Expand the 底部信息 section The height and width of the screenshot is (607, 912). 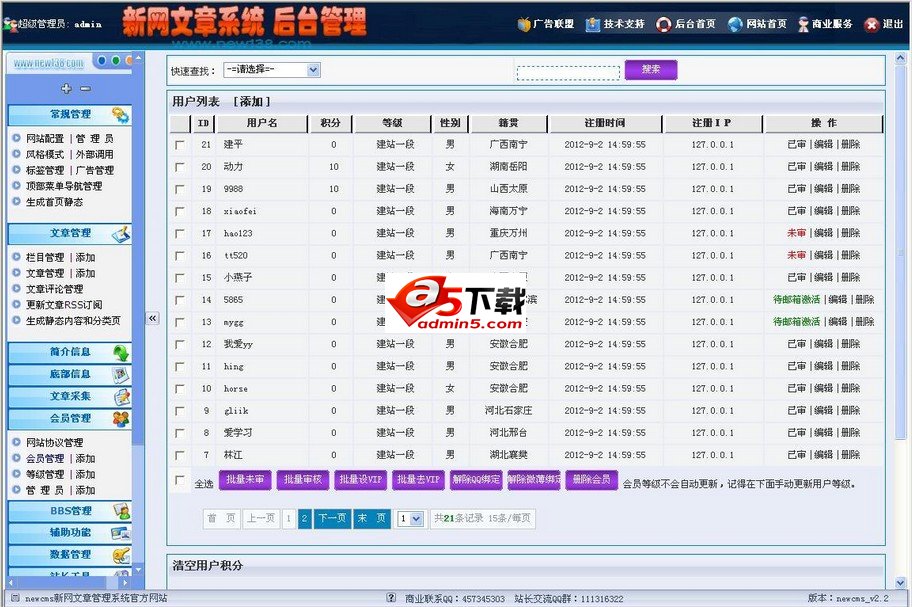click(70, 374)
